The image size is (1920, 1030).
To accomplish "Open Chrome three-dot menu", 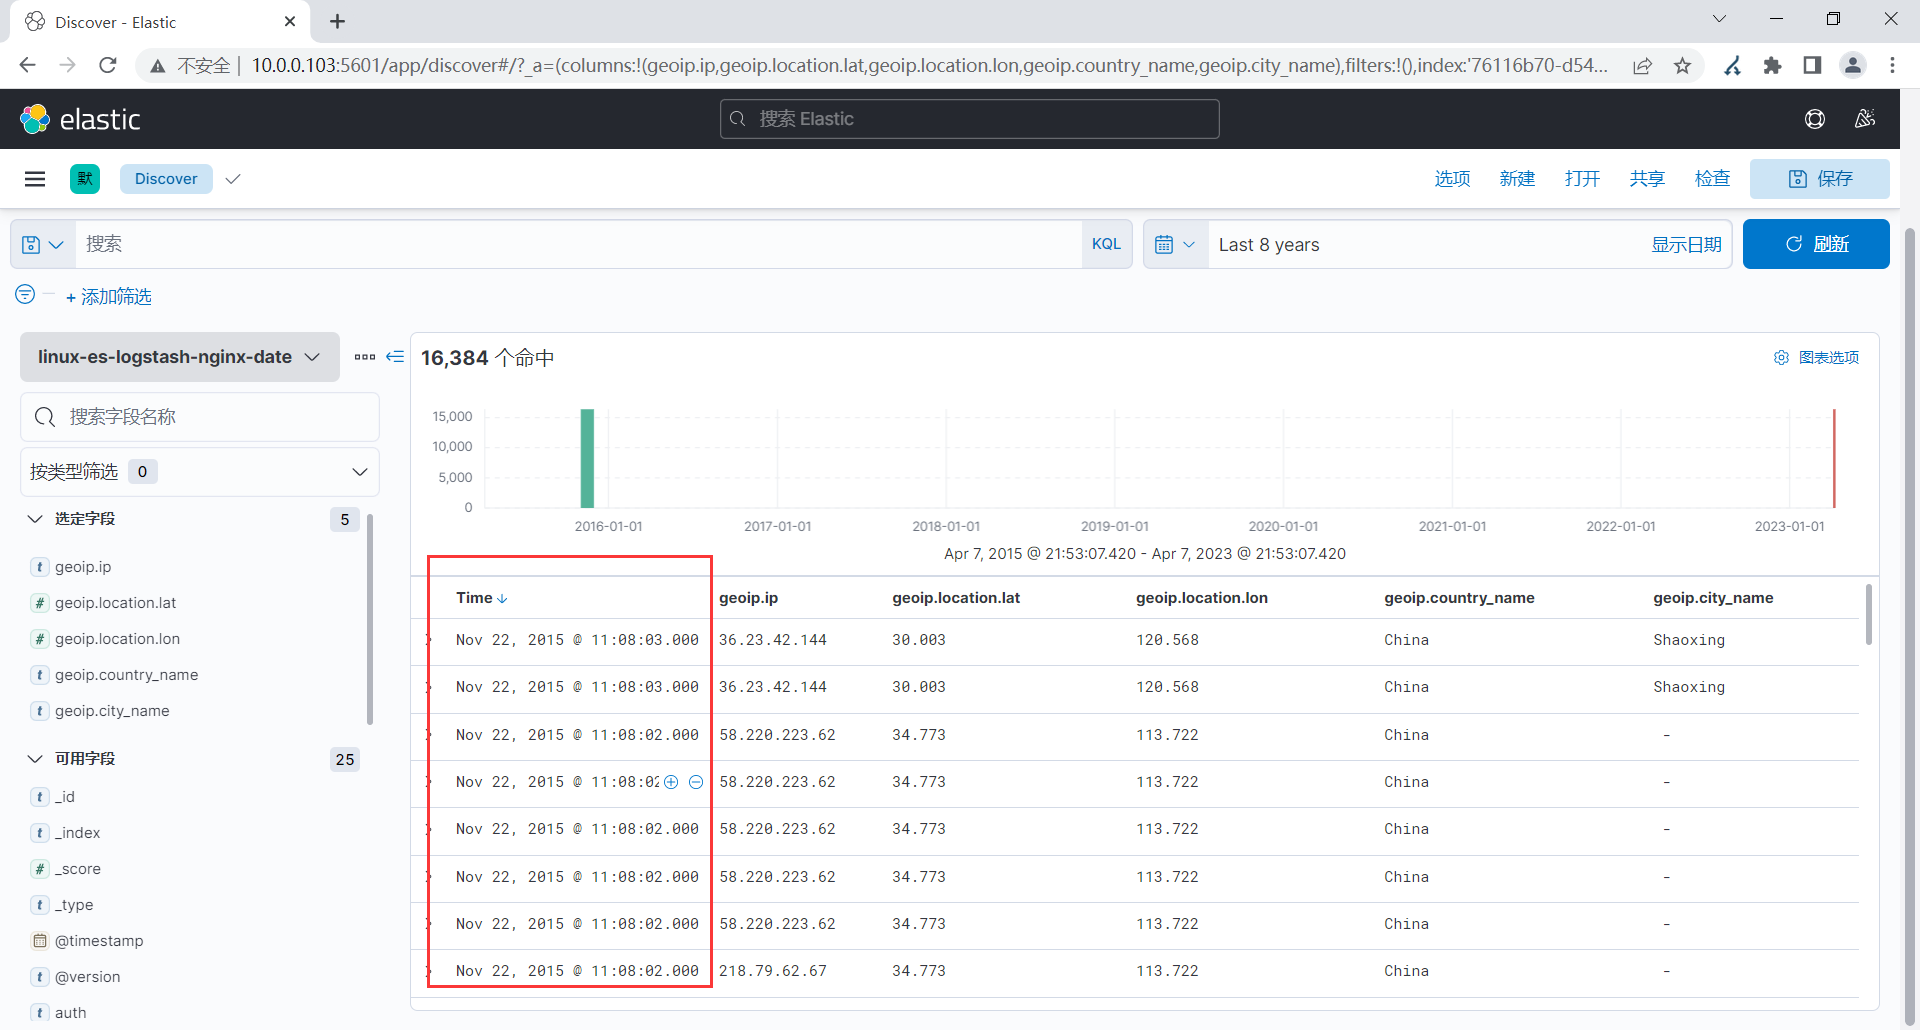I will coord(1892,65).
